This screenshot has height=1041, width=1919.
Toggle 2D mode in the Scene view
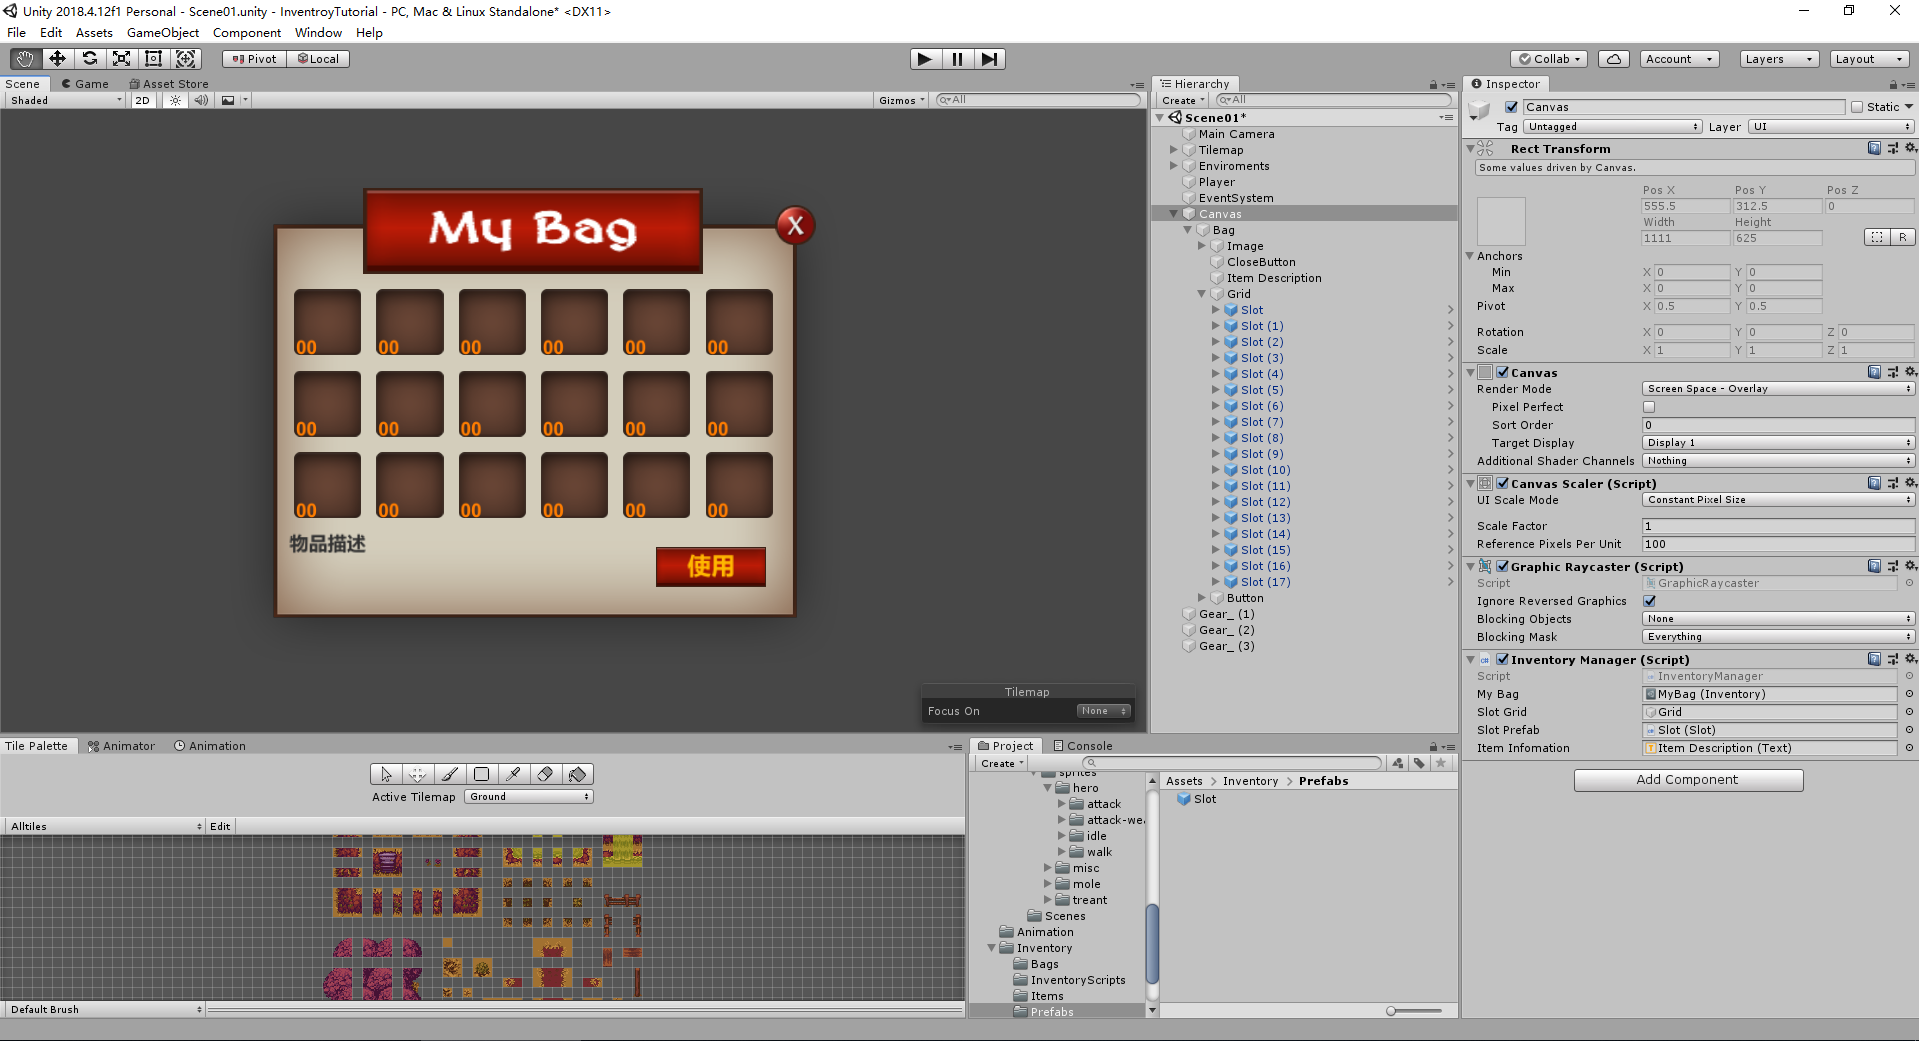point(142,100)
